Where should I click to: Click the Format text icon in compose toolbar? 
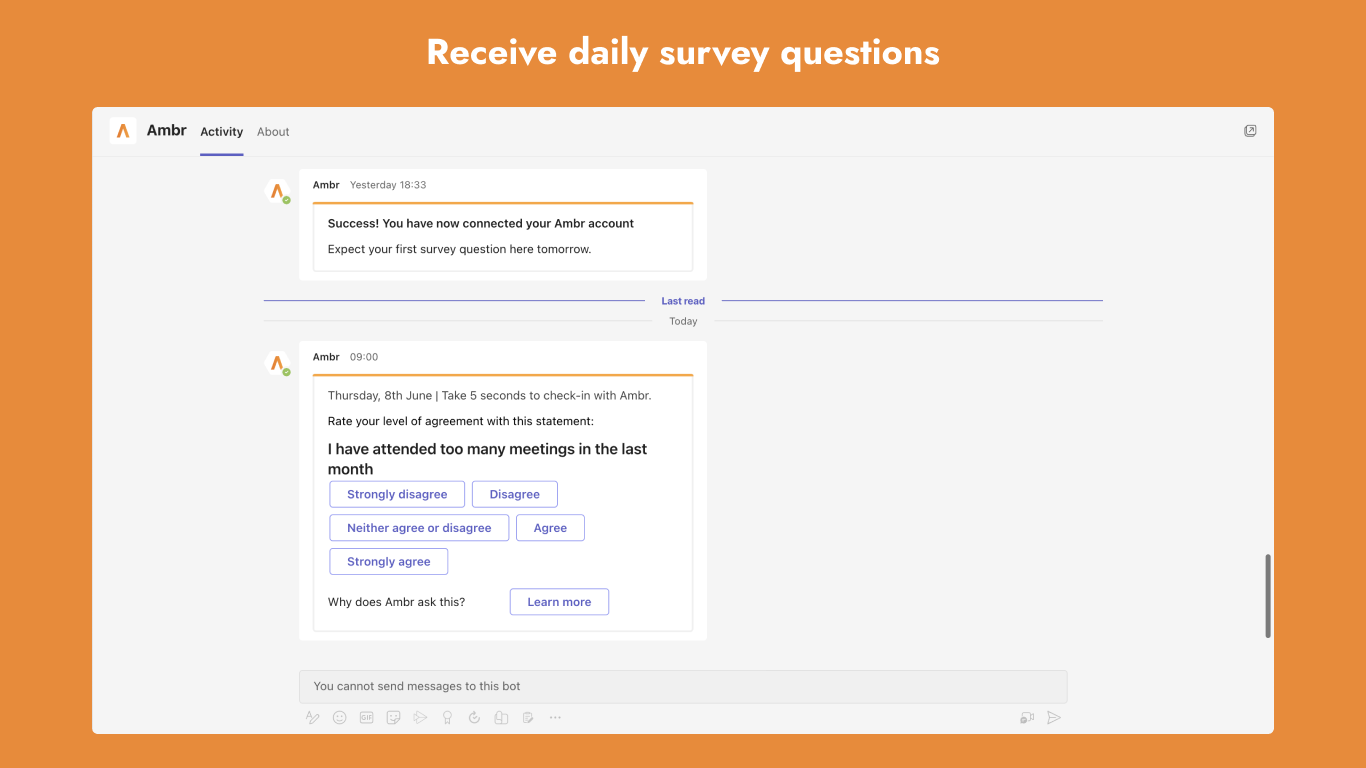pos(313,717)
